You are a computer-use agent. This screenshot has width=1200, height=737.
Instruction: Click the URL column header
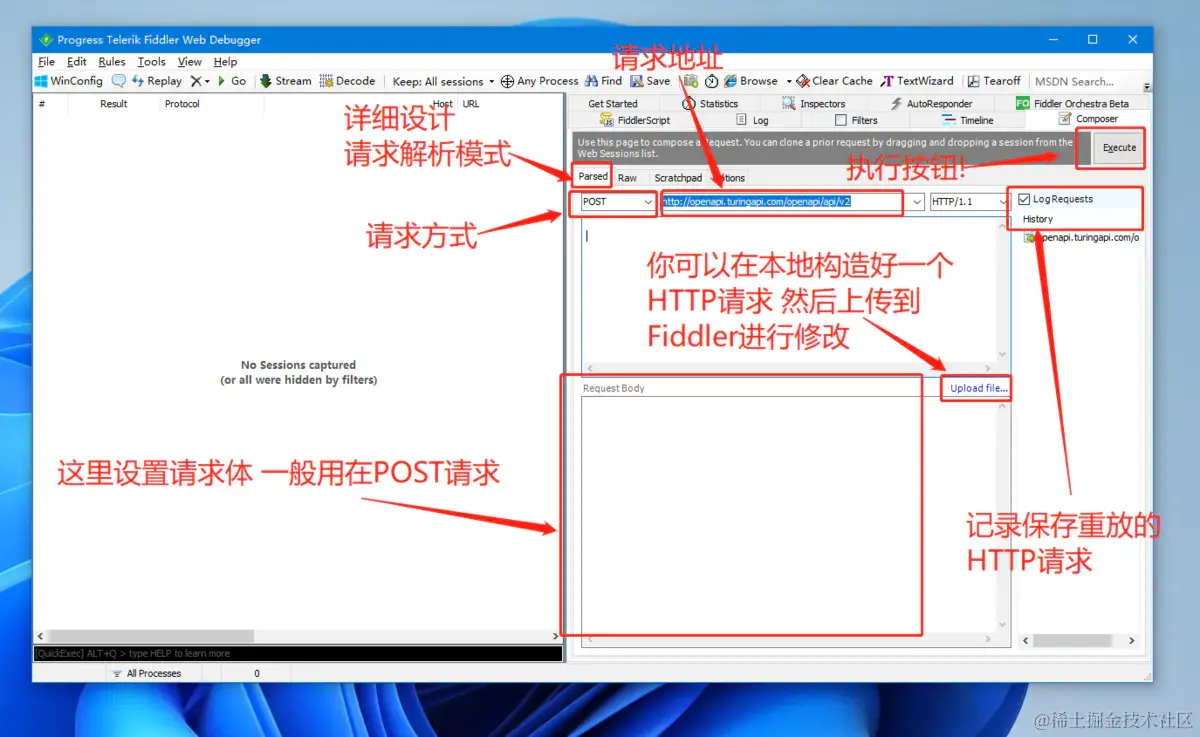click(x=470, y=104)
